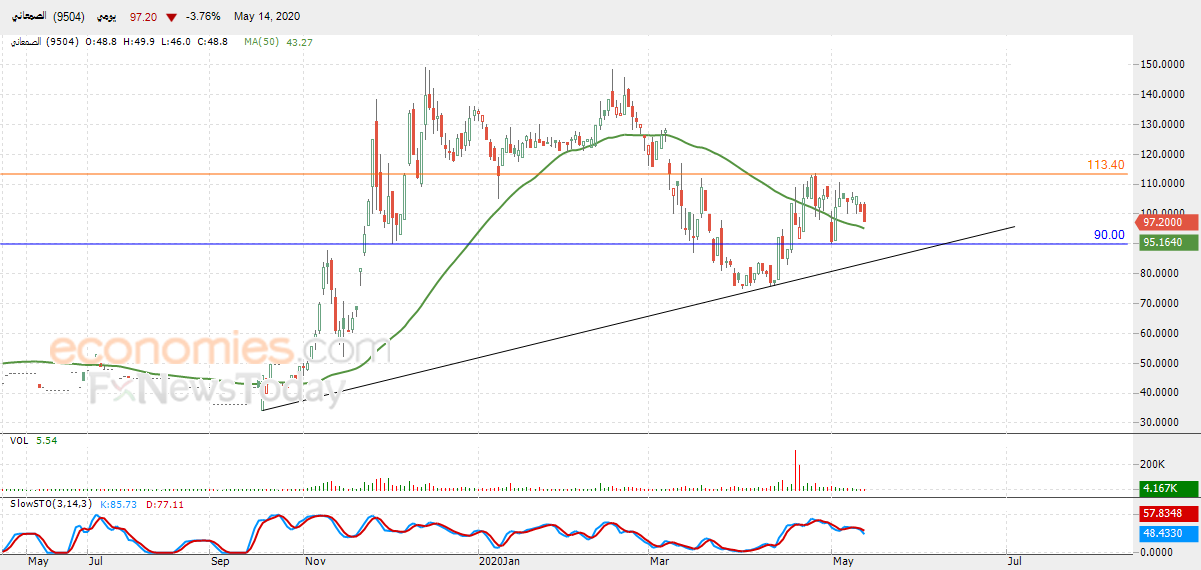Click the 97.20 last price in header
1201x570 pixels.
[145, 18]
